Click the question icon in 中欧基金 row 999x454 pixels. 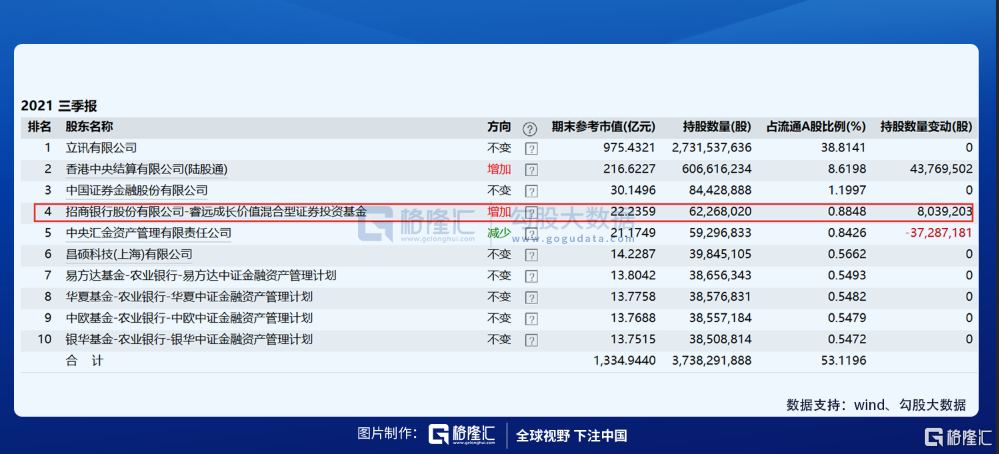531,318
